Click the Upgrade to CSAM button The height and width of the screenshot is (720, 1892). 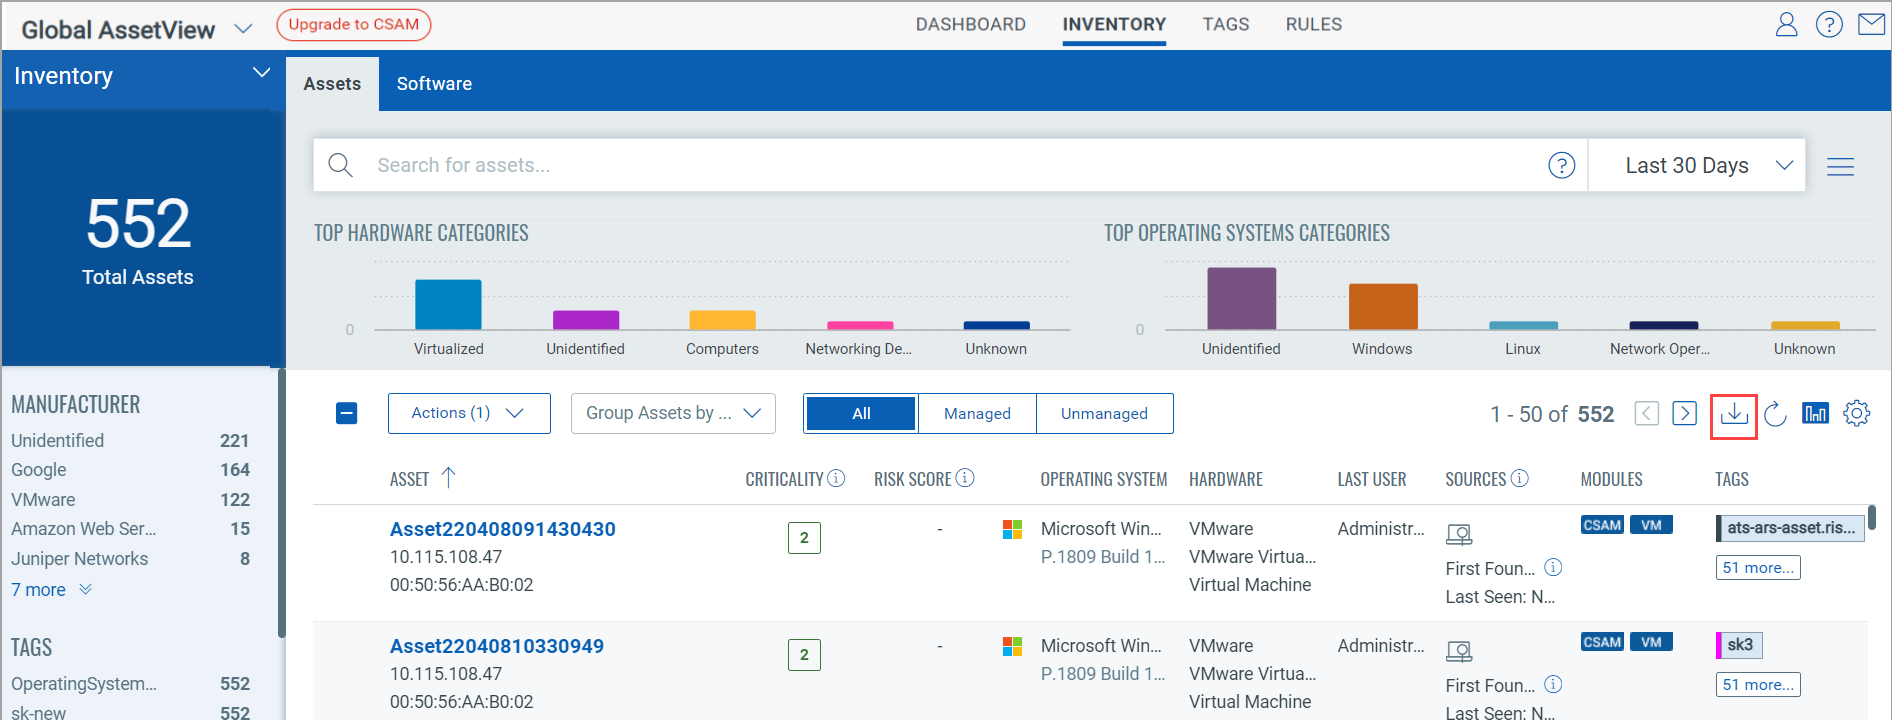click(354, 25)
